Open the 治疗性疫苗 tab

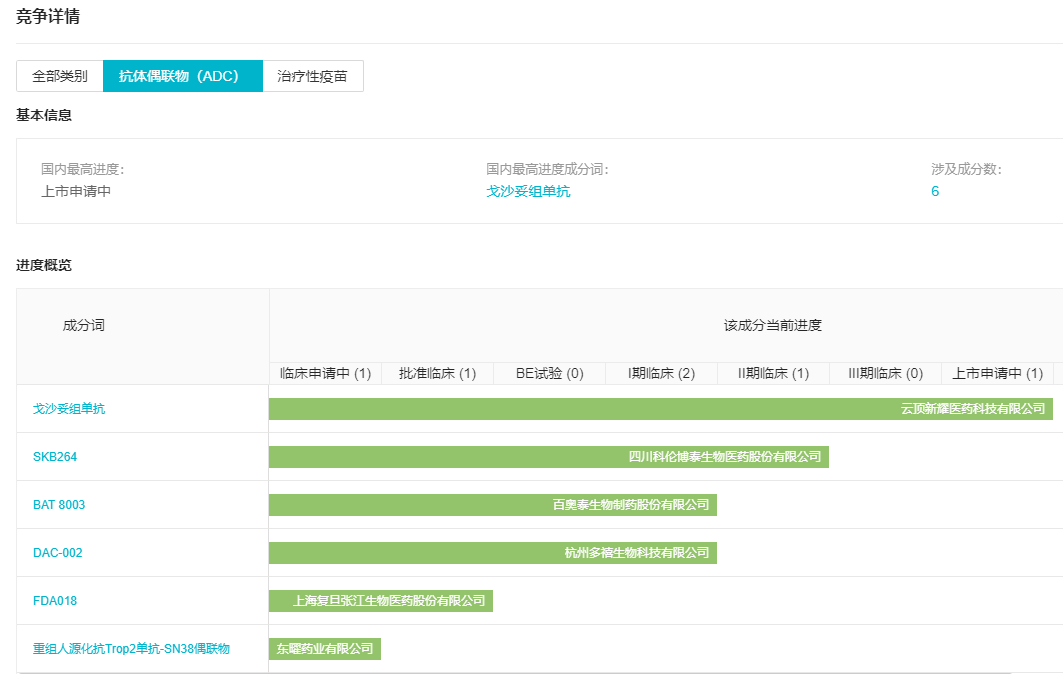coord(313,76)
